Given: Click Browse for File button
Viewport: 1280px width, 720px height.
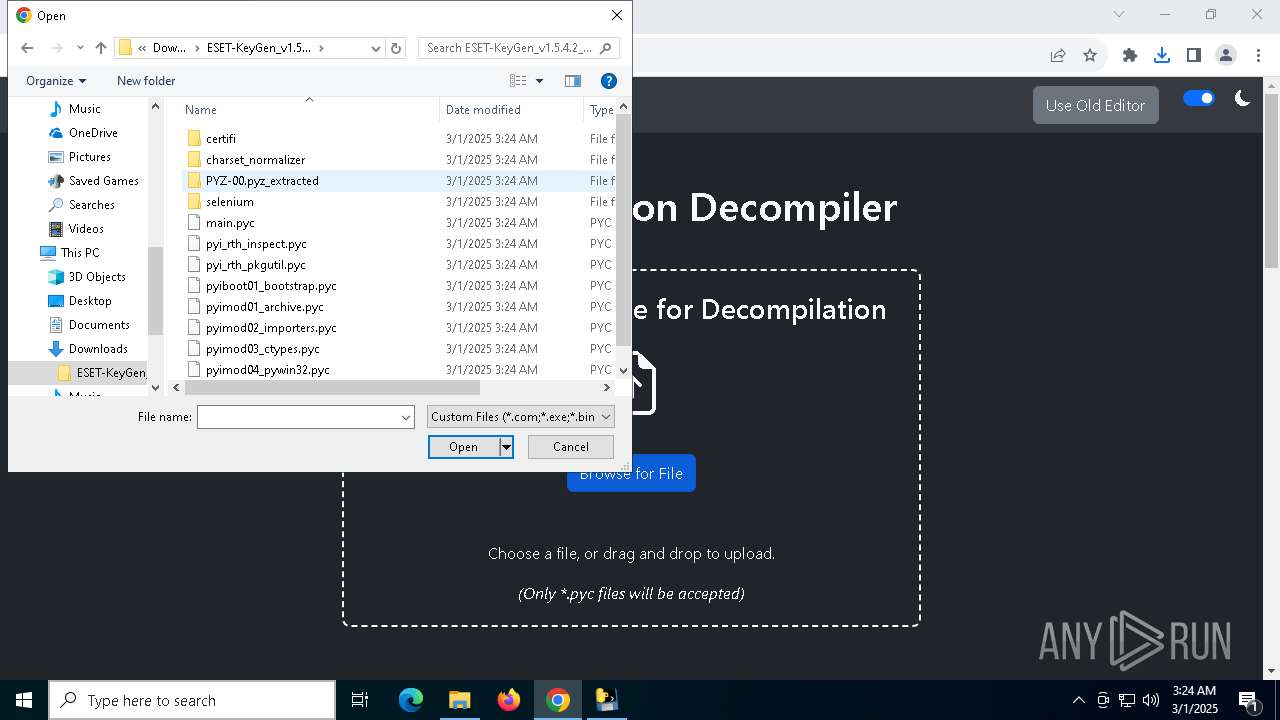Looking at the screenshot, I should click(x=631, y=473).
